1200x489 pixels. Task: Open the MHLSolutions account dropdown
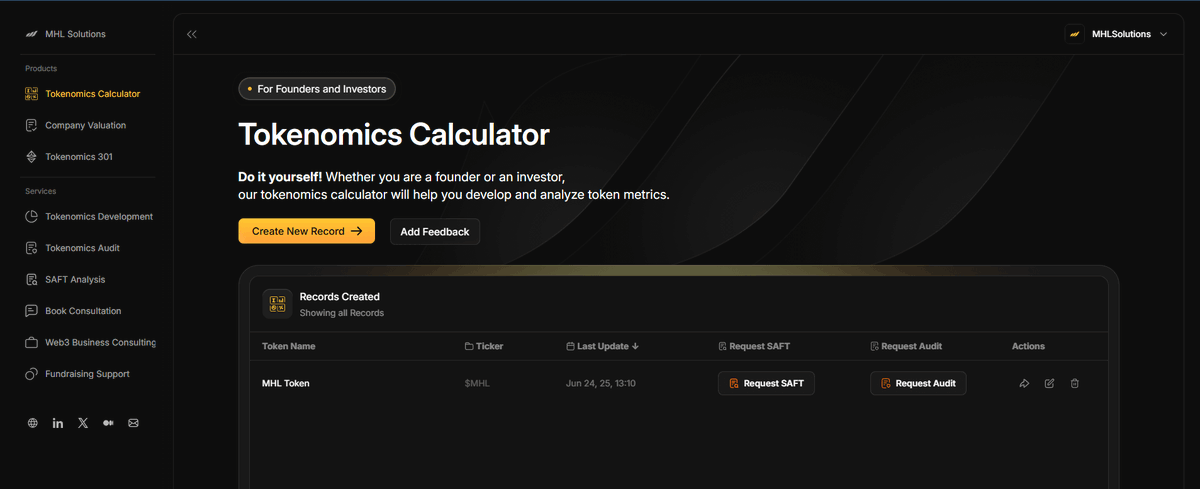1116,34
